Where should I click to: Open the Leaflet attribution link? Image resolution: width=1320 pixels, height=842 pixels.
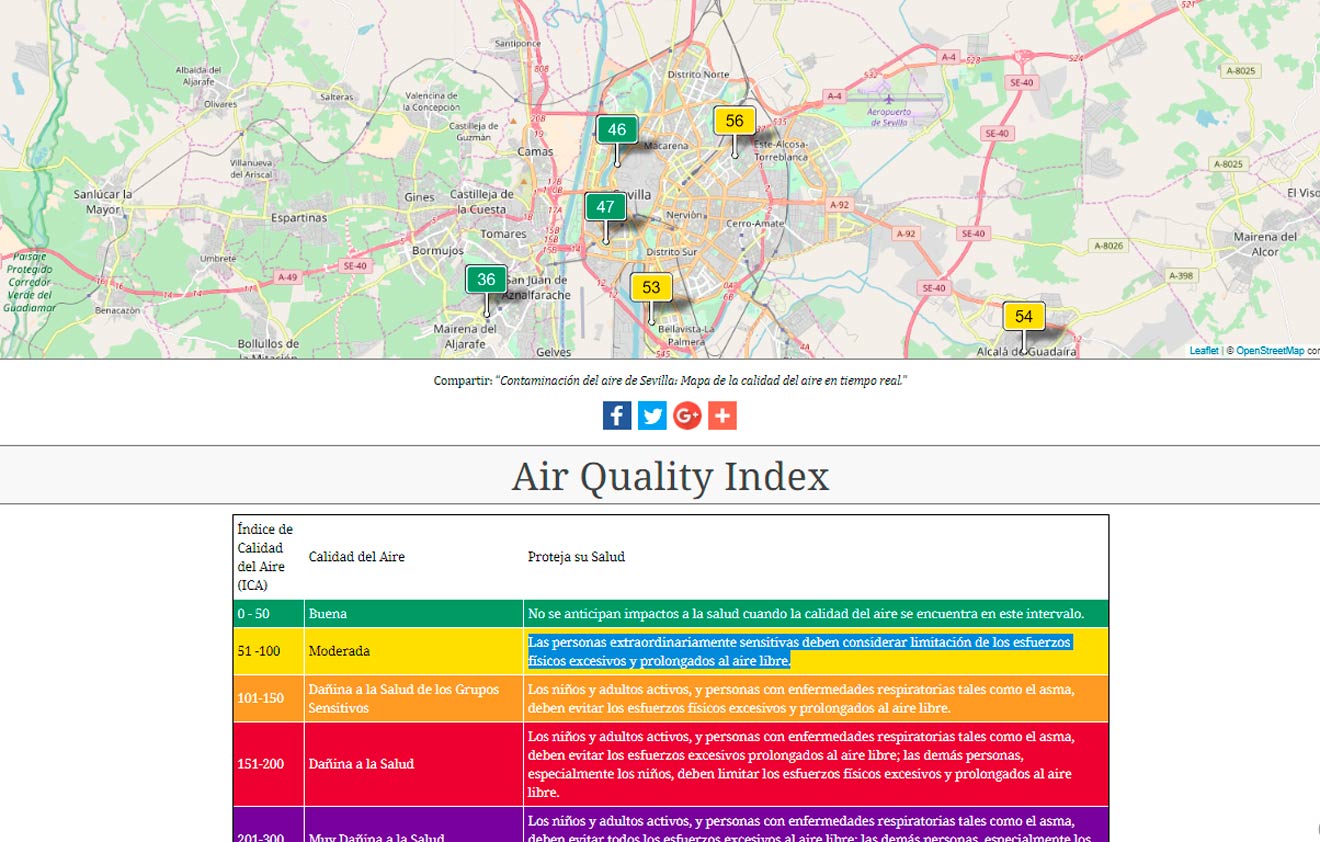pyautogui.click(x=1203, y=351)
